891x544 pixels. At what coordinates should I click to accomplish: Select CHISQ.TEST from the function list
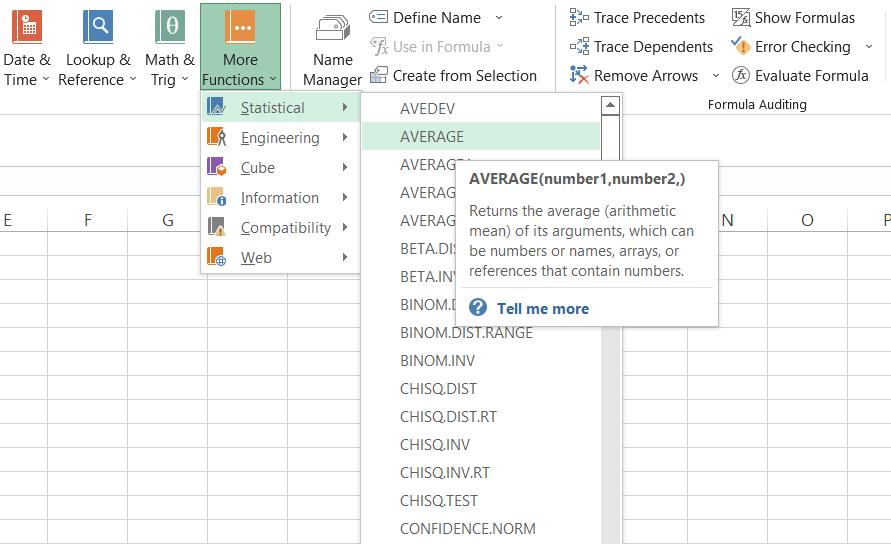(x=439, y=501)
